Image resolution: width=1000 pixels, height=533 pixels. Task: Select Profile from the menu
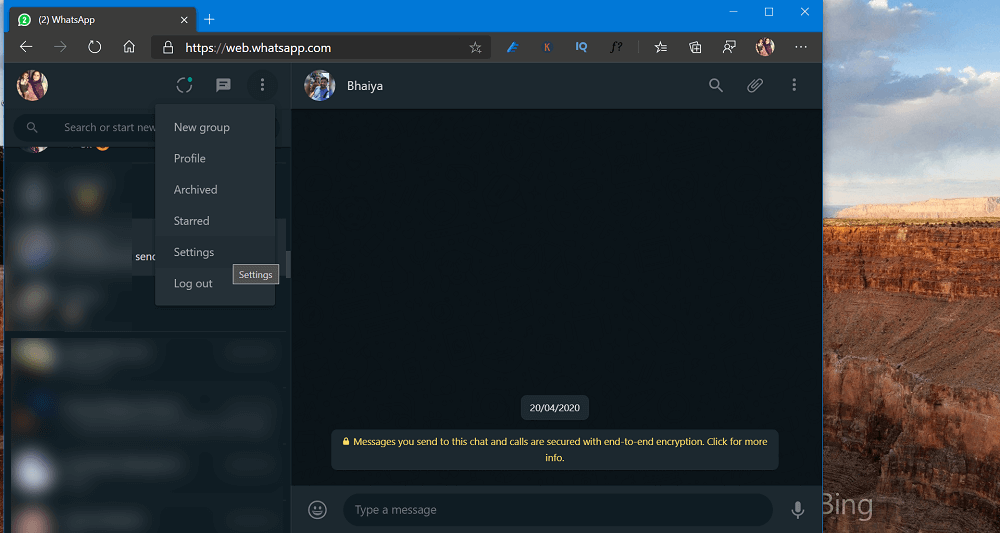215,159
